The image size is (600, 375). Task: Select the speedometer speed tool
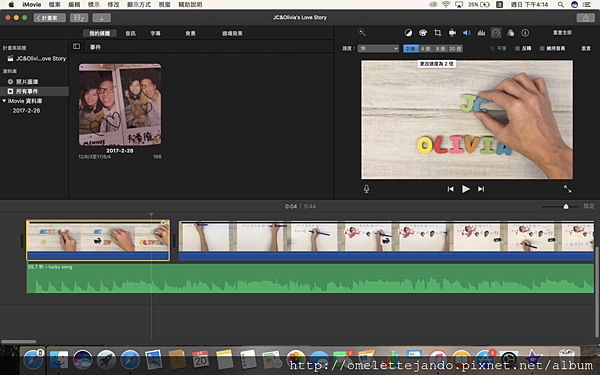[496, 33]
